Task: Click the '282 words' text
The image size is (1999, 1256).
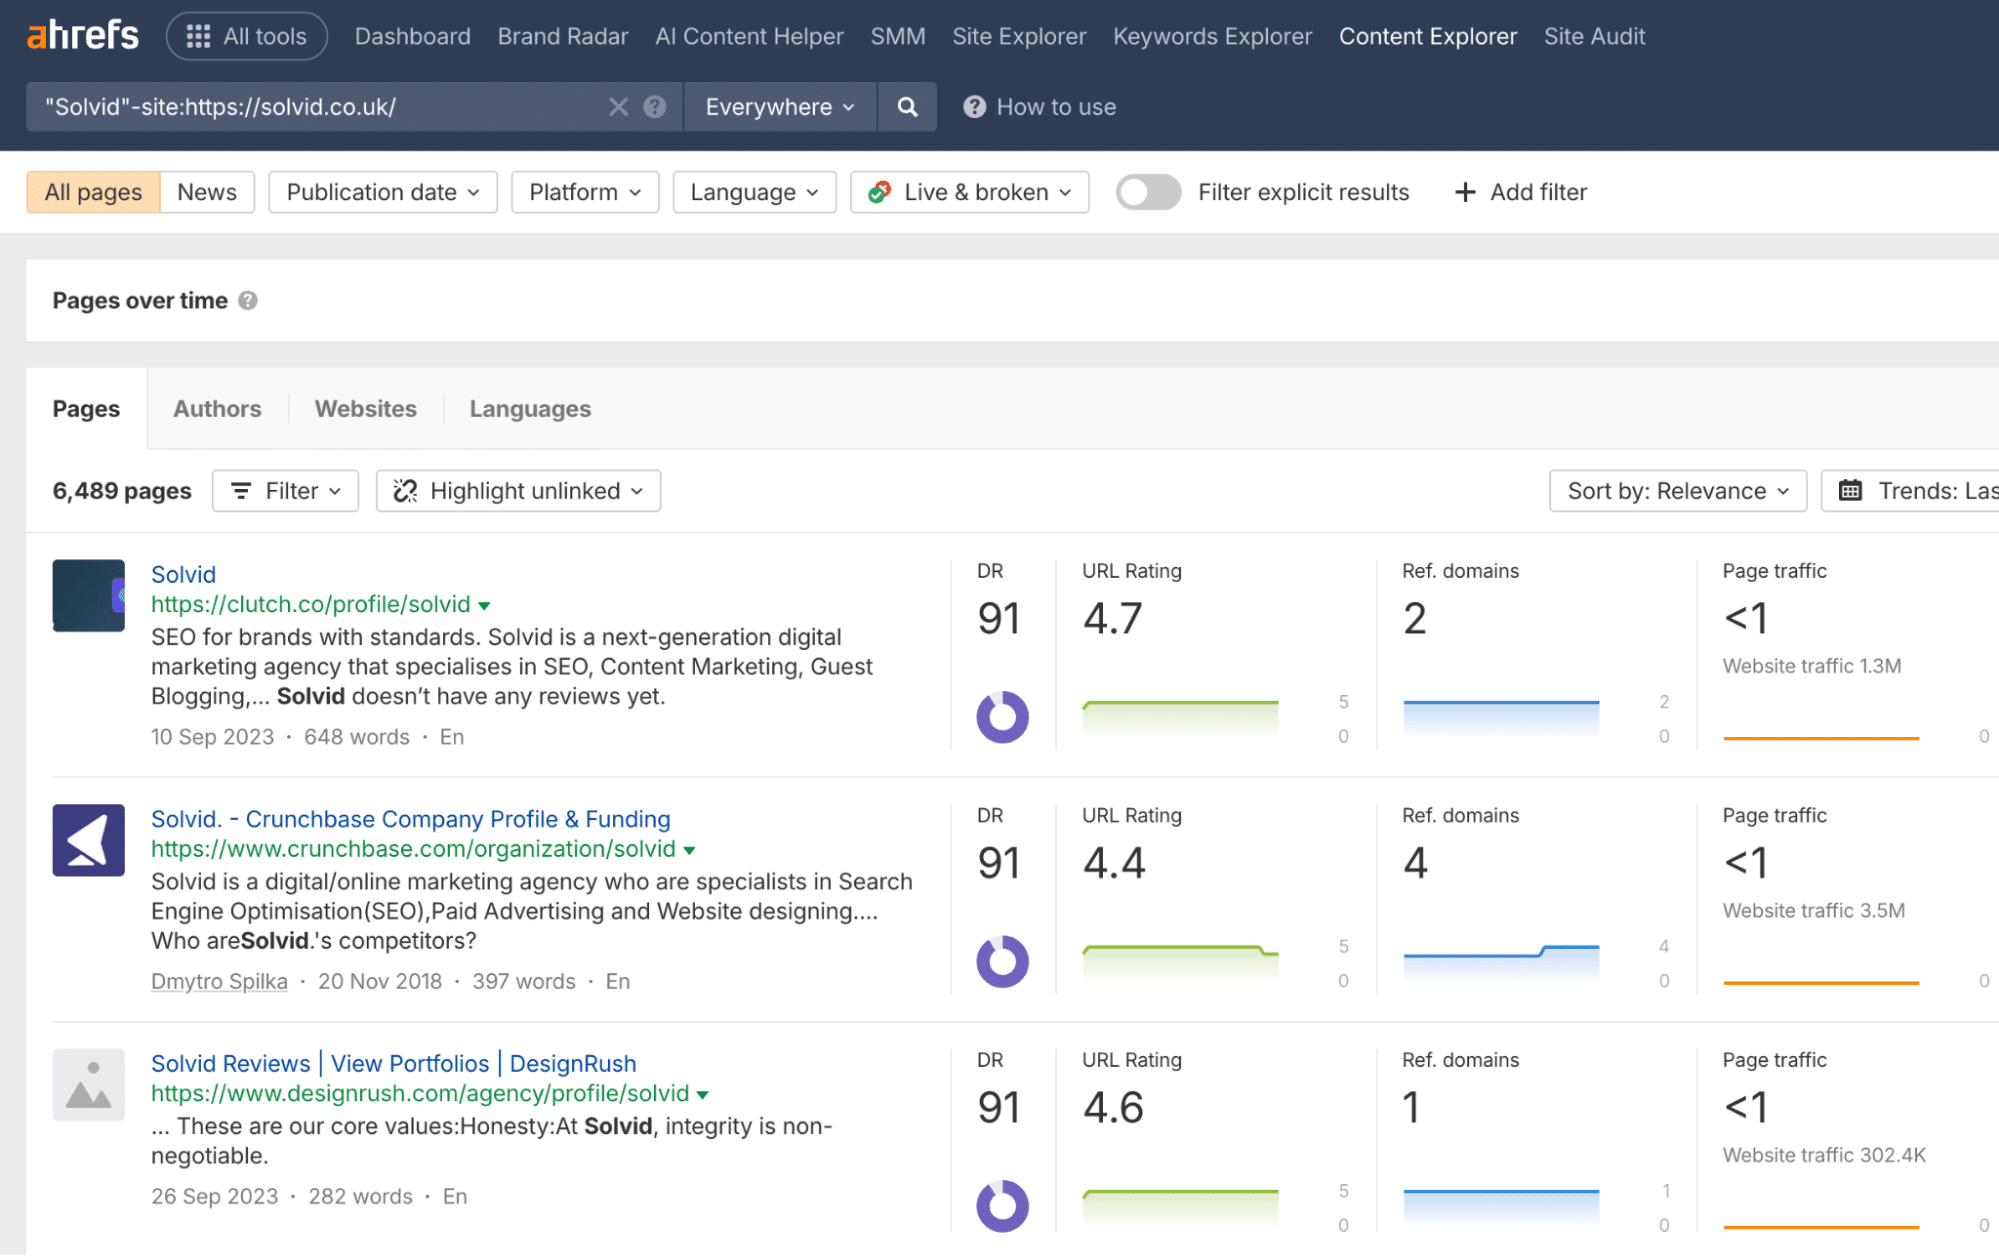Action: 360,1197
